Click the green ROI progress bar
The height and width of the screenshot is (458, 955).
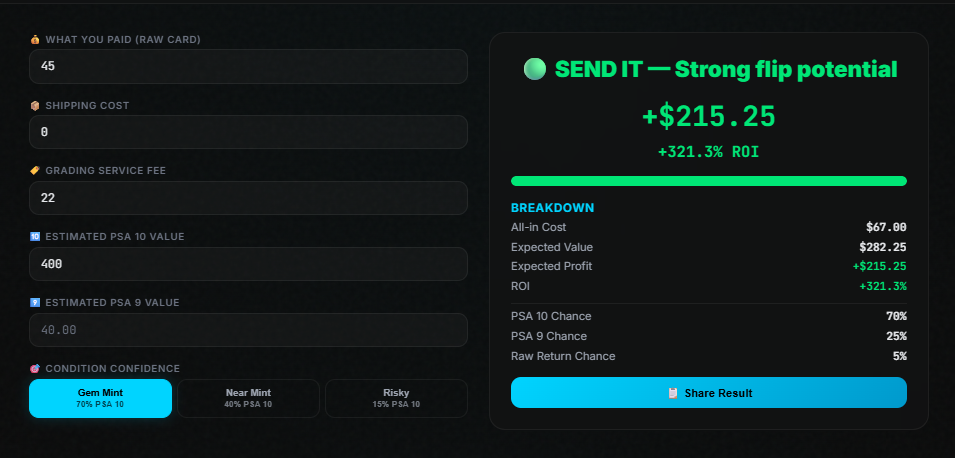708,181
